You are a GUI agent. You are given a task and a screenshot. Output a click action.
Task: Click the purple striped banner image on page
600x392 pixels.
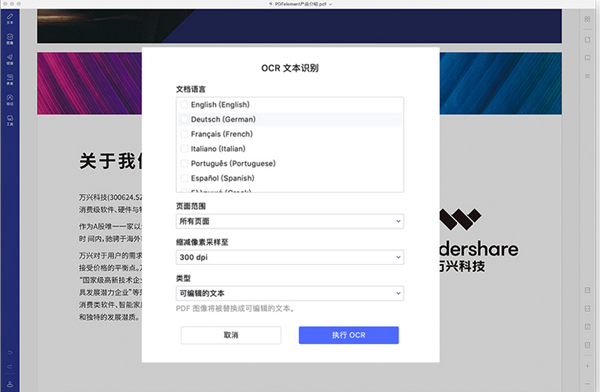tap(90, 83)
